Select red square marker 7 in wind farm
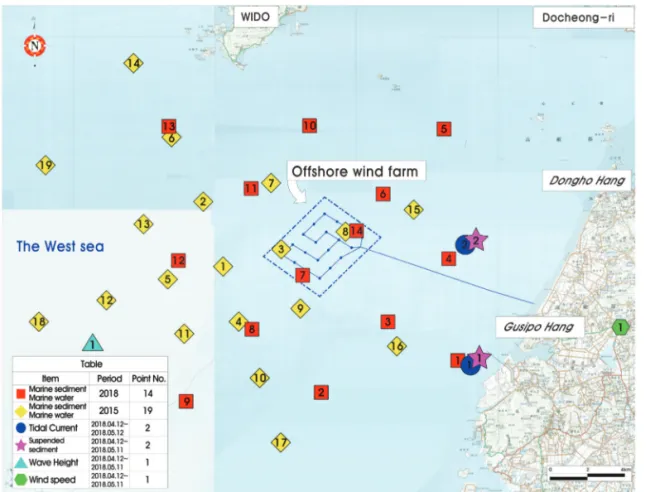Image resolution: width=655 pixels, height=492 pixels. tap(302, 275)
